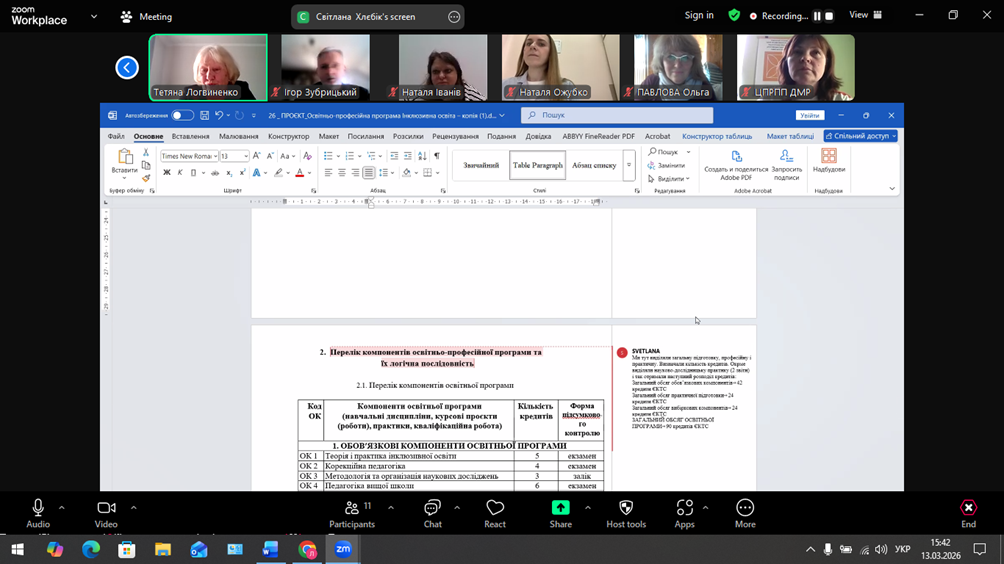Image resolution: width=1004 pixels, height=564 pixels.
Task: Click the green Share screen button
Action: pyautogui.click(x=560, y=513)
